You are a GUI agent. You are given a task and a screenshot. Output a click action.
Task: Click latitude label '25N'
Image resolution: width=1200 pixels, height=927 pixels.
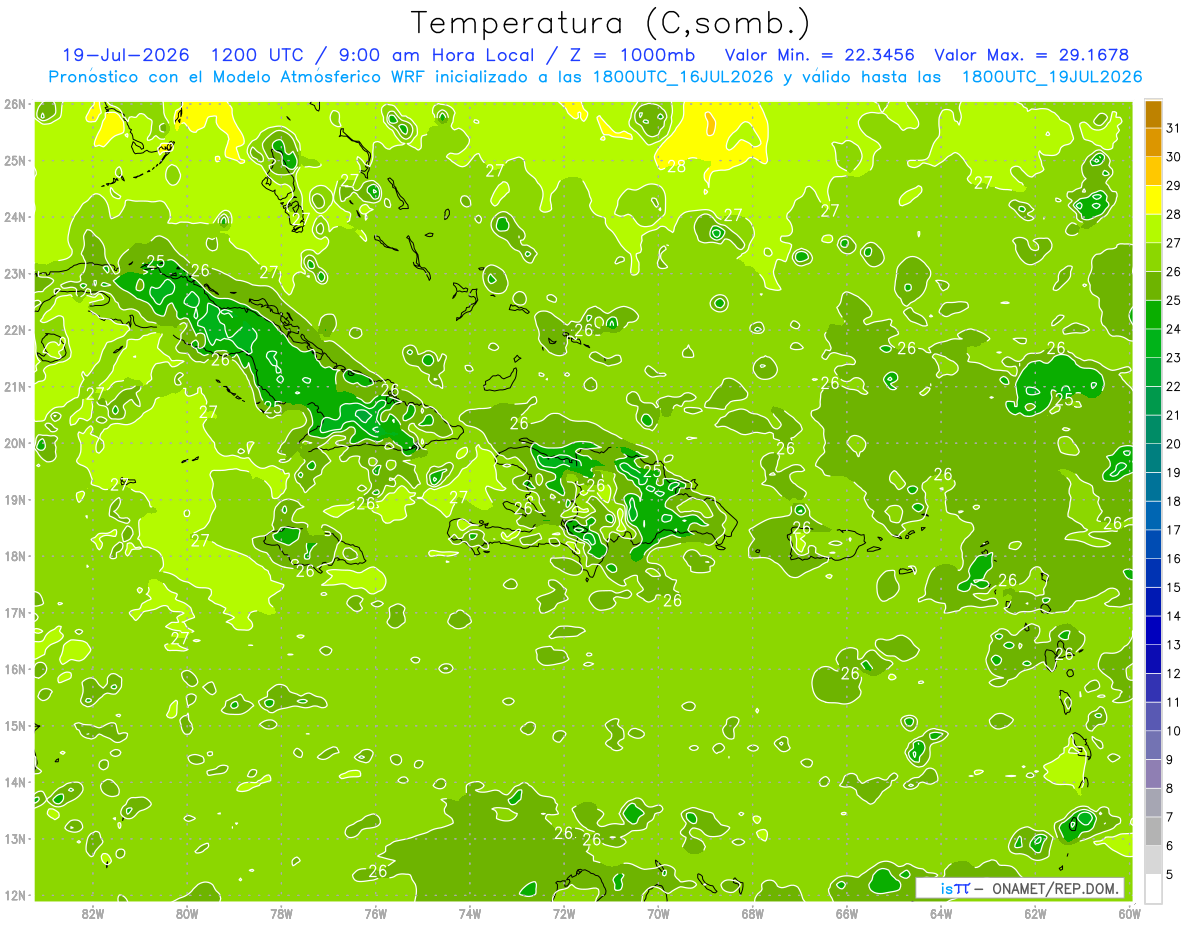[15, 160]
